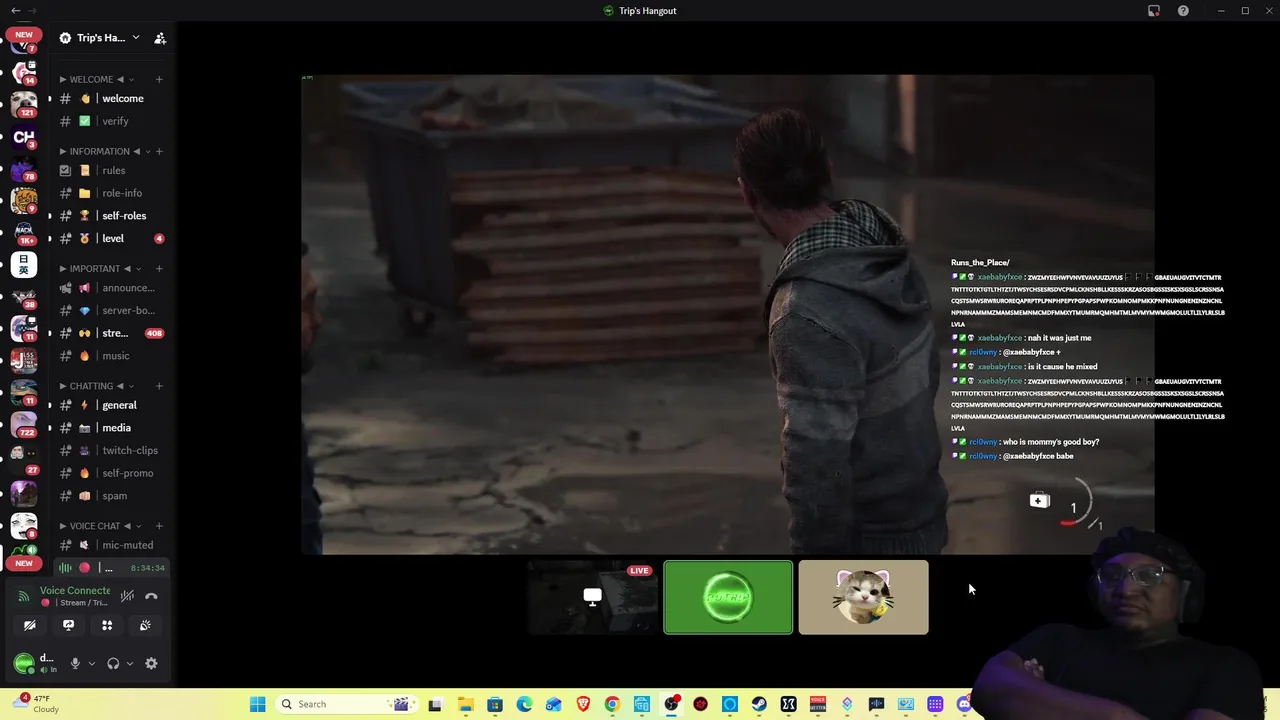
Task: Open Trip's Hangout server dropdown
Action: 99,38
